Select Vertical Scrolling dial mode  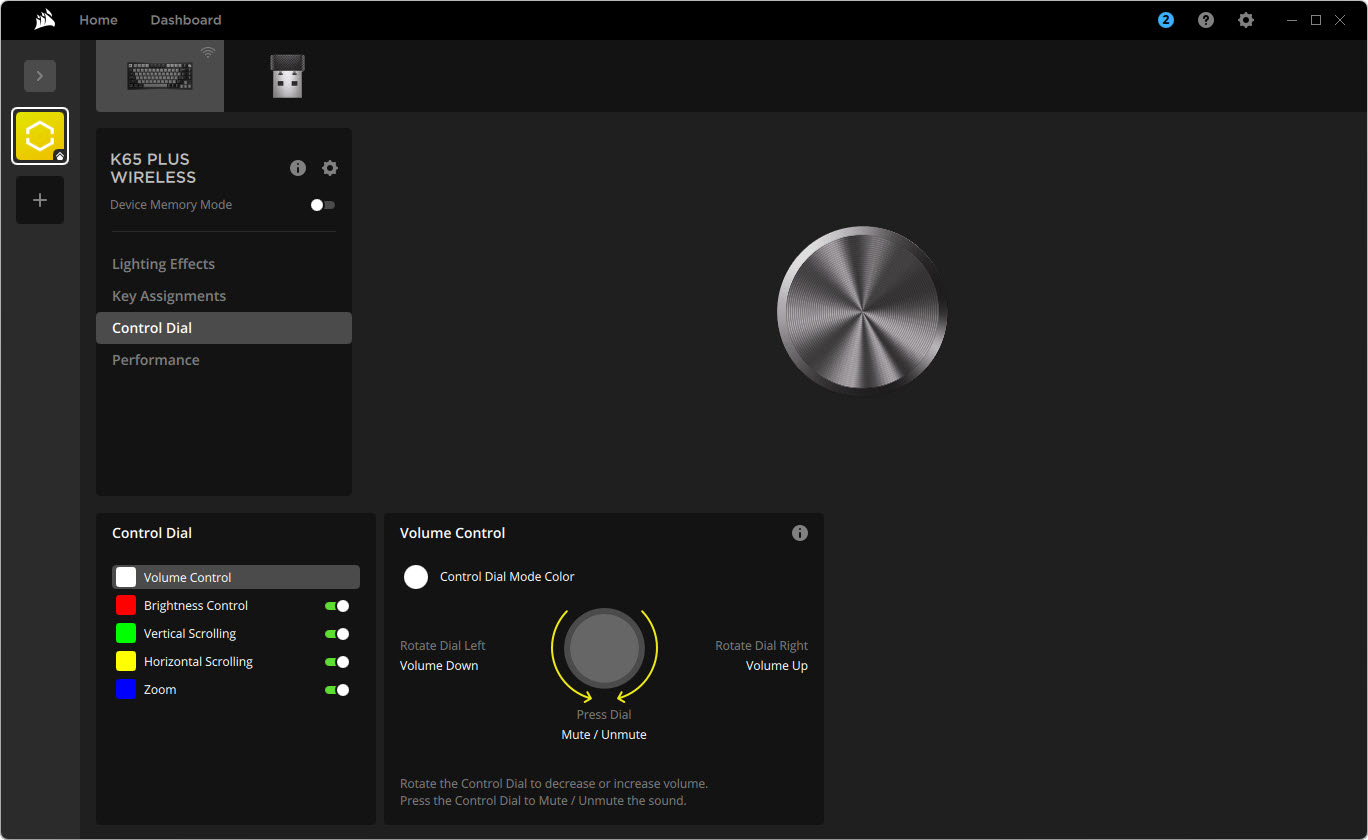190,634
